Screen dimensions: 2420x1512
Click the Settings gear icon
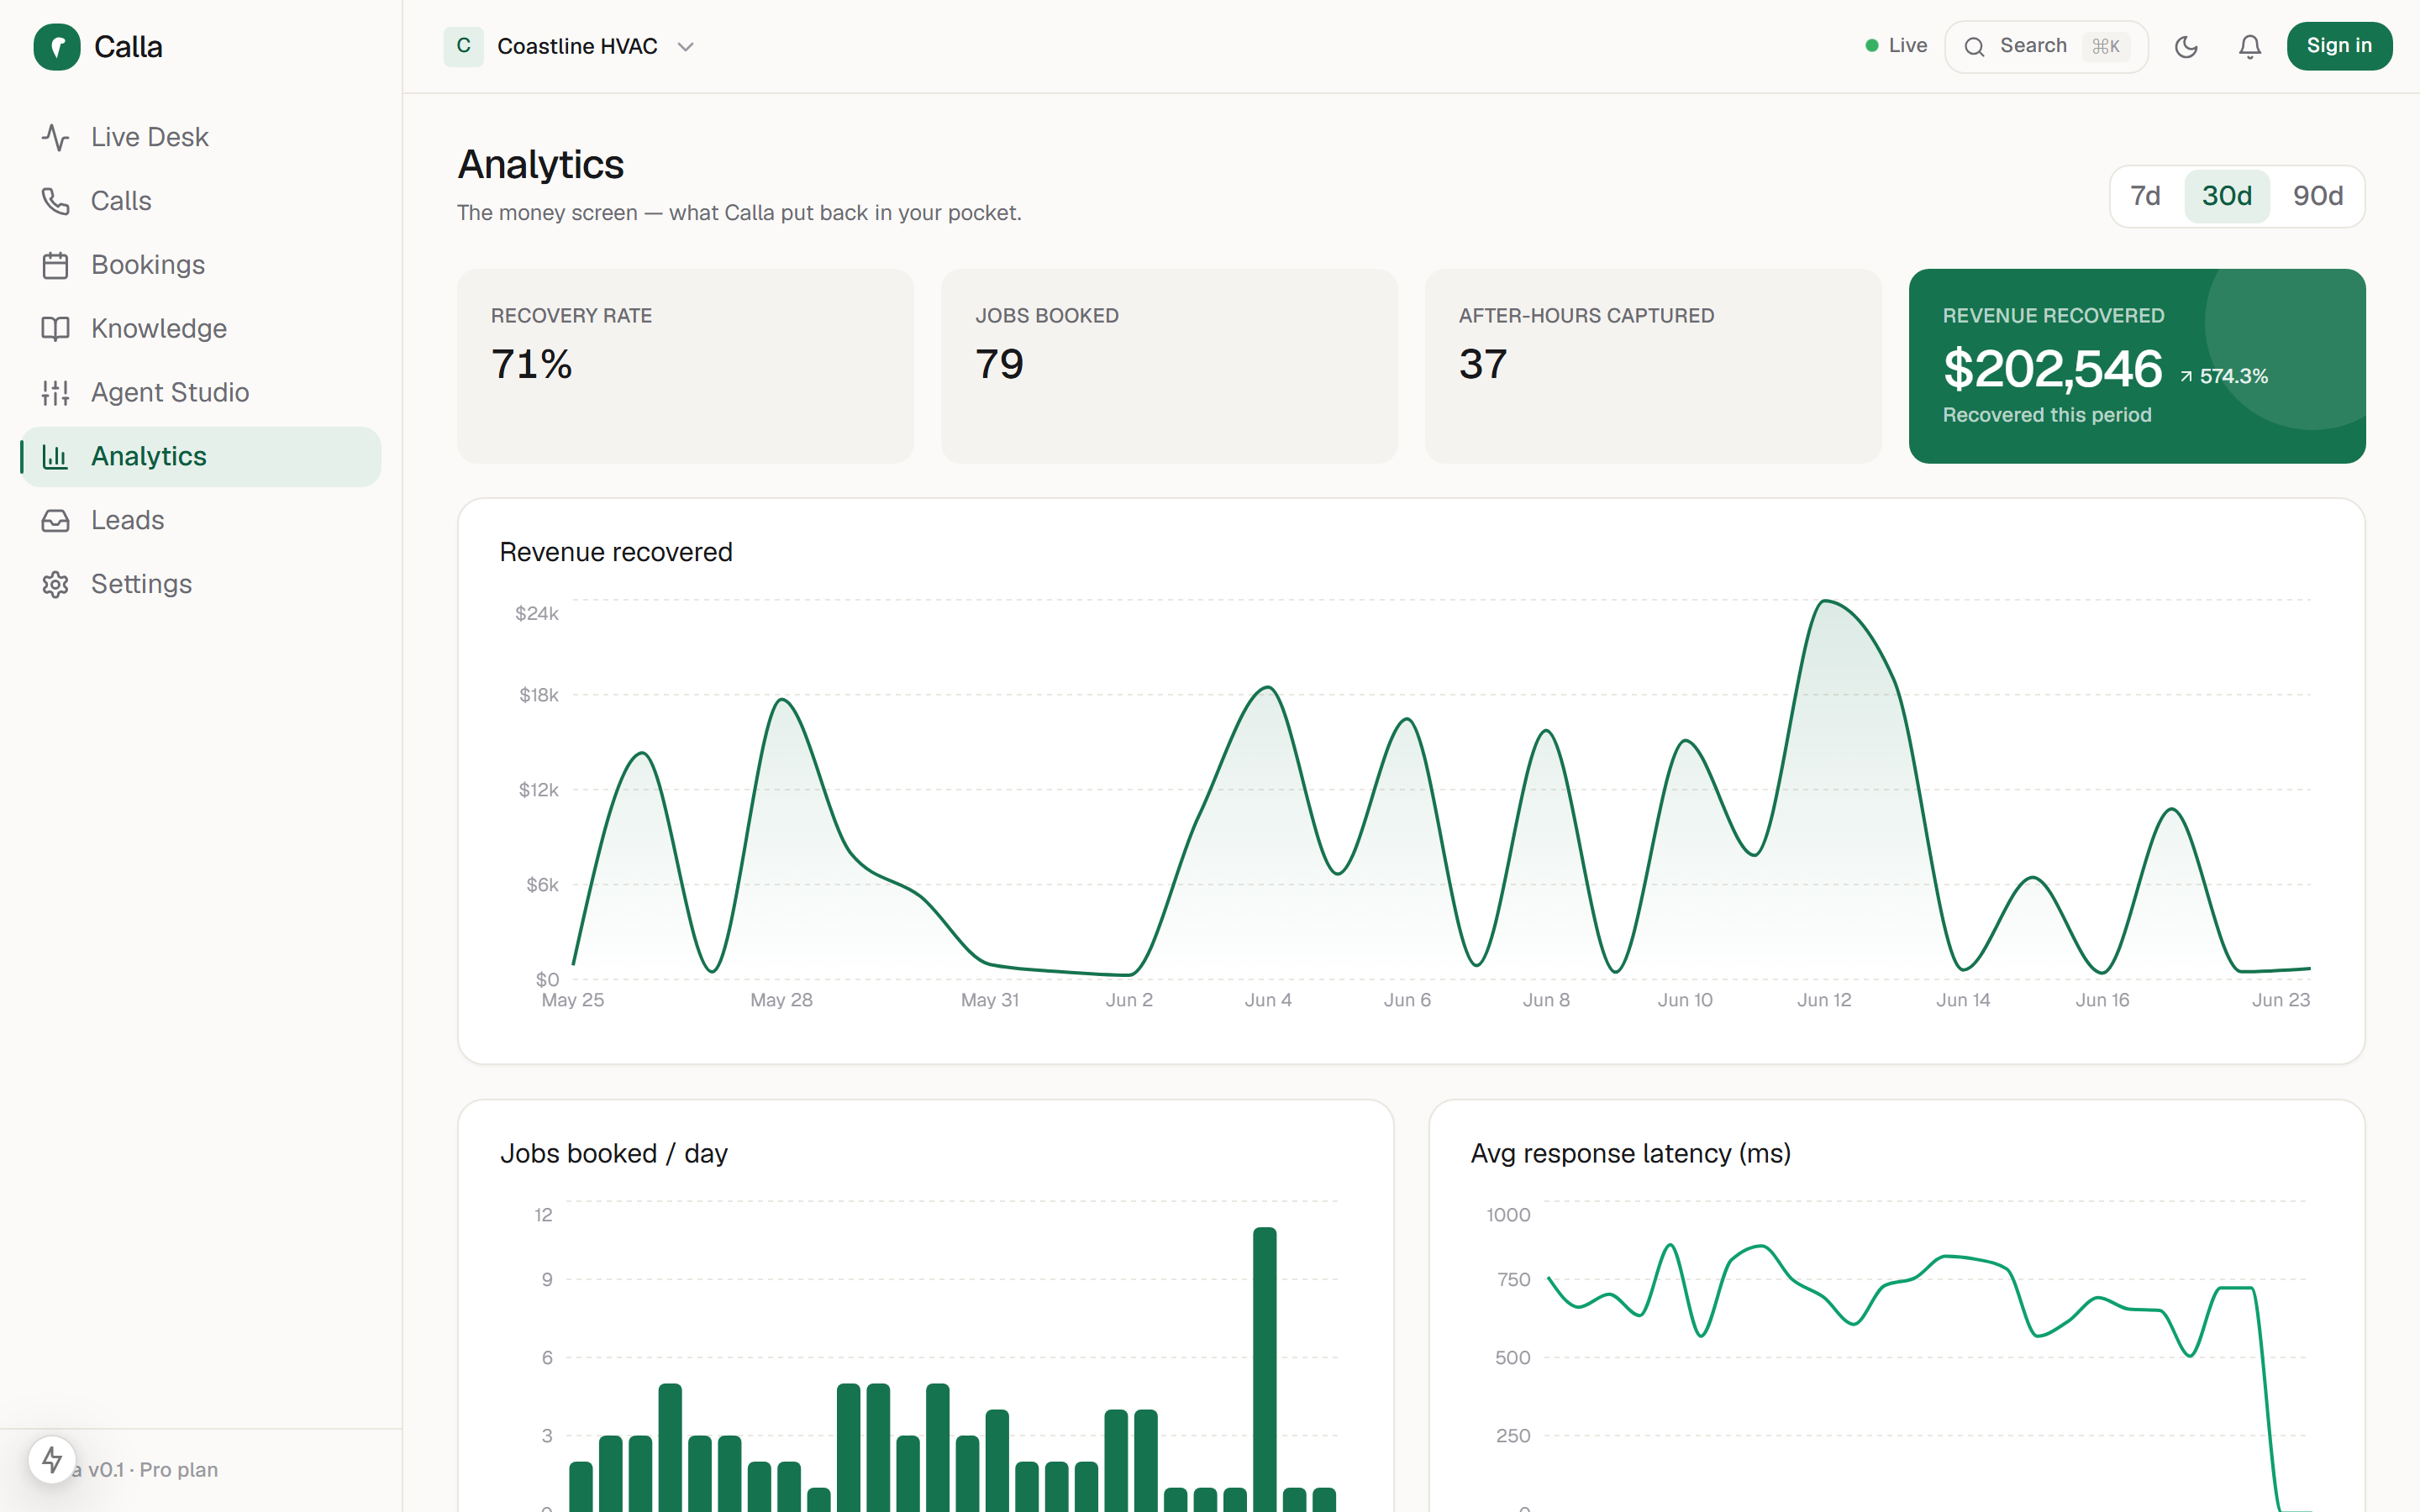coord(55,585)
